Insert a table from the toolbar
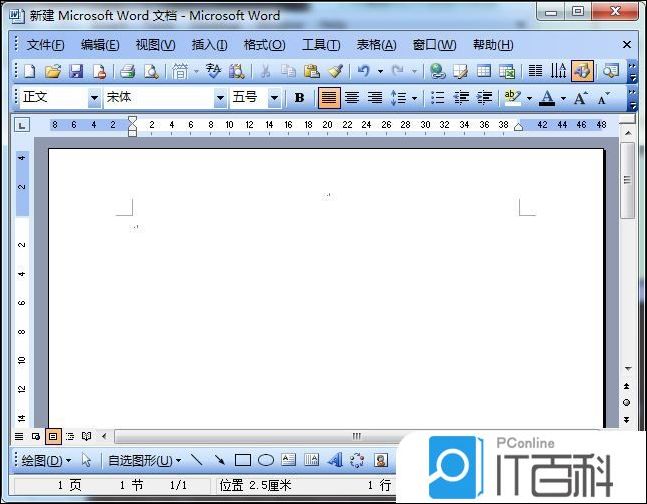The image size is (647, 504). coord(484,71)
